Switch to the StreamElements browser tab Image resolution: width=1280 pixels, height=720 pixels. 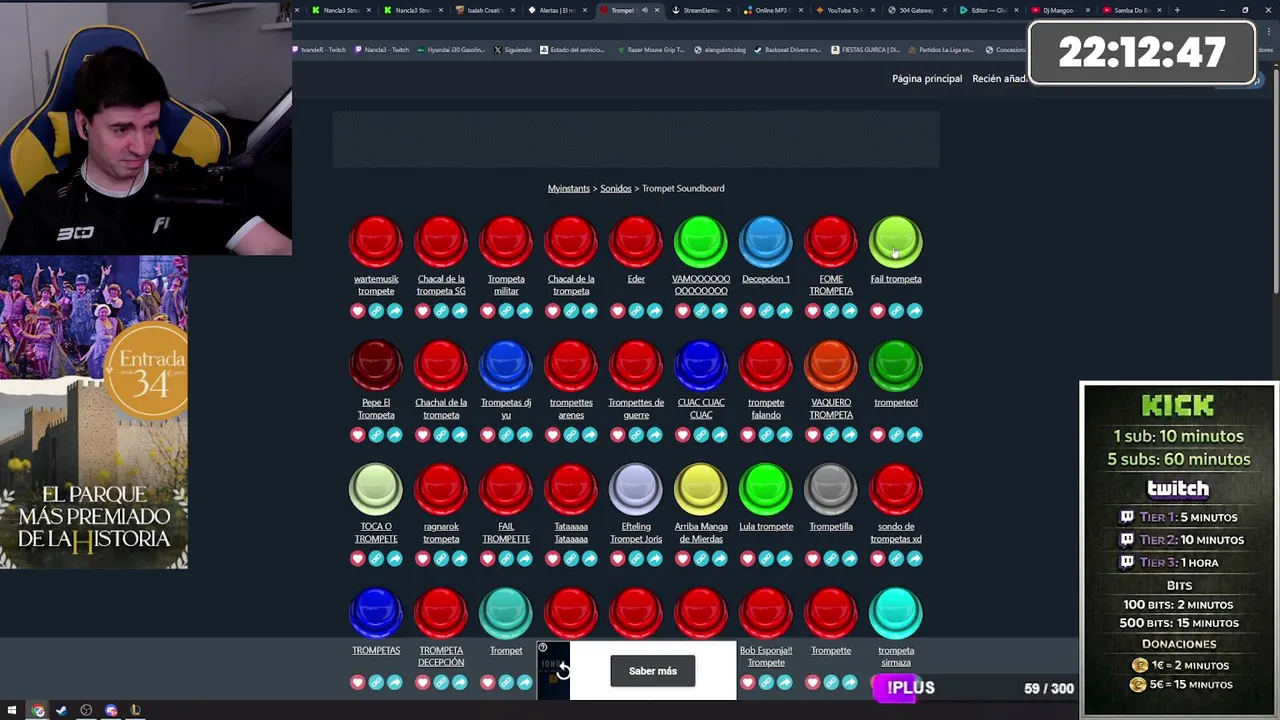[x=699, y=10]
